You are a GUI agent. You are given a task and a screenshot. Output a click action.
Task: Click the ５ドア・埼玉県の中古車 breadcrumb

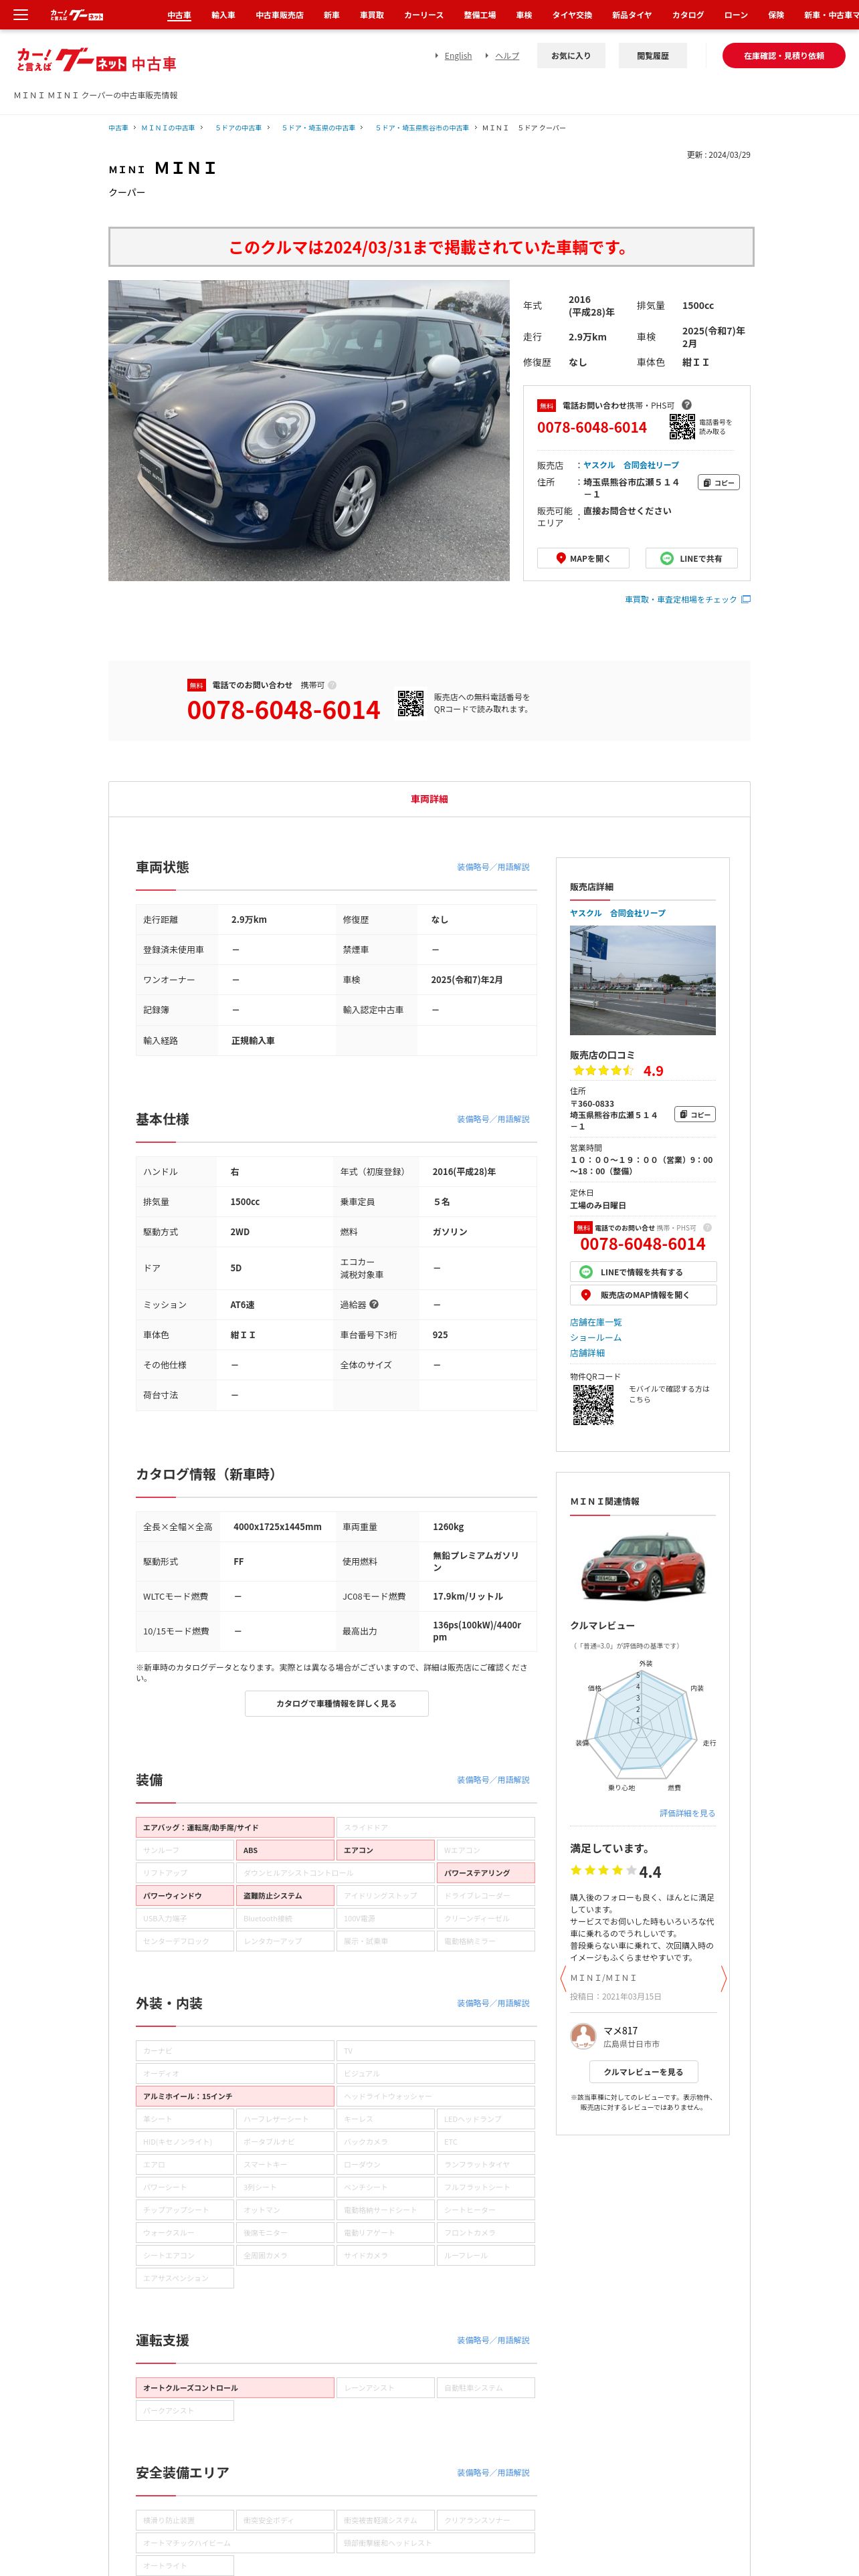319,128
